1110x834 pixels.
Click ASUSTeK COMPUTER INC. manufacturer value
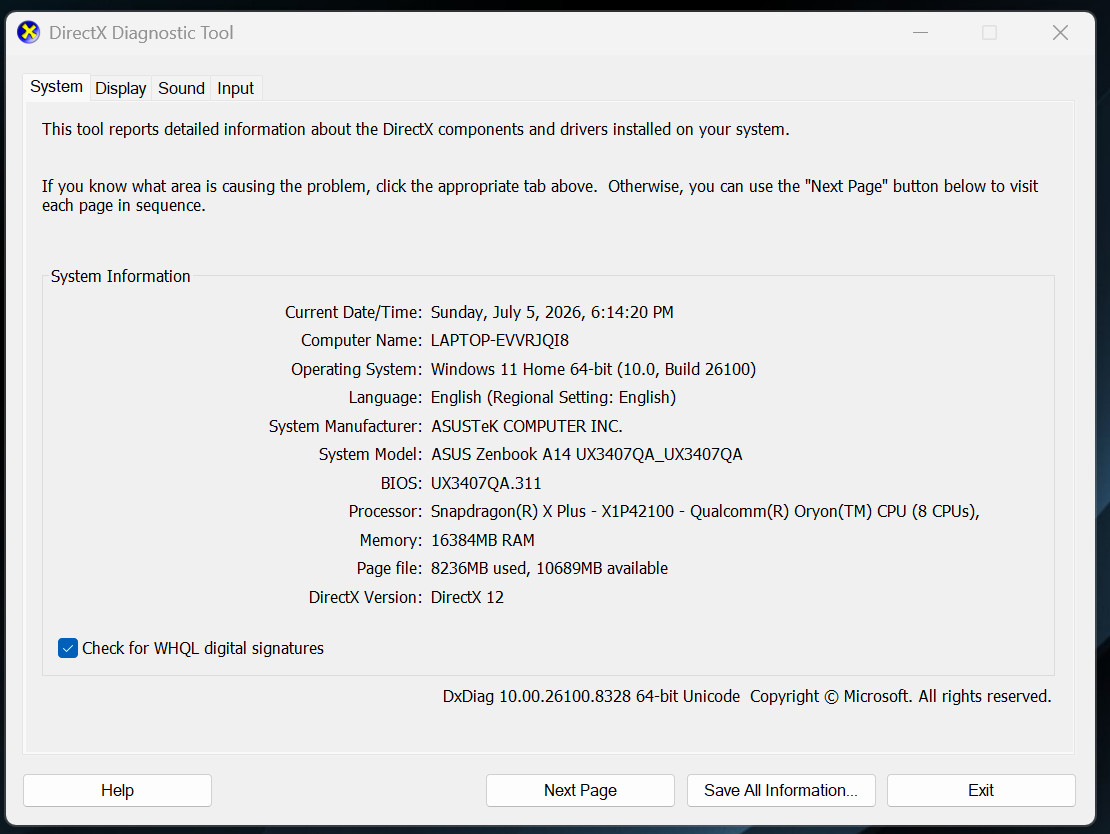[527, 426]
